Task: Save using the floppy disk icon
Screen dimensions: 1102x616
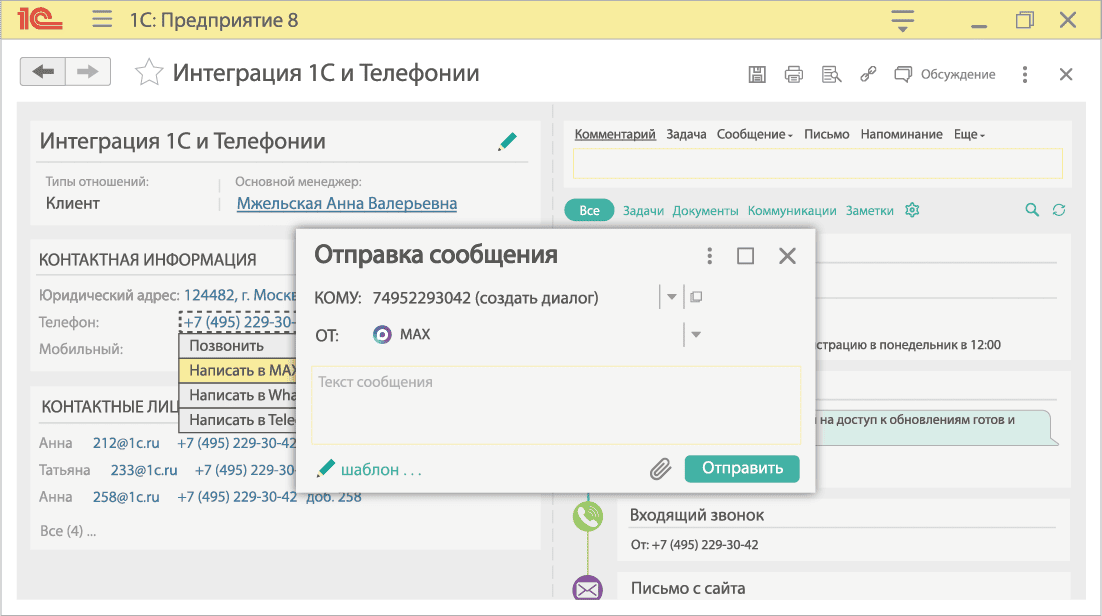Action: pos(757,75)
